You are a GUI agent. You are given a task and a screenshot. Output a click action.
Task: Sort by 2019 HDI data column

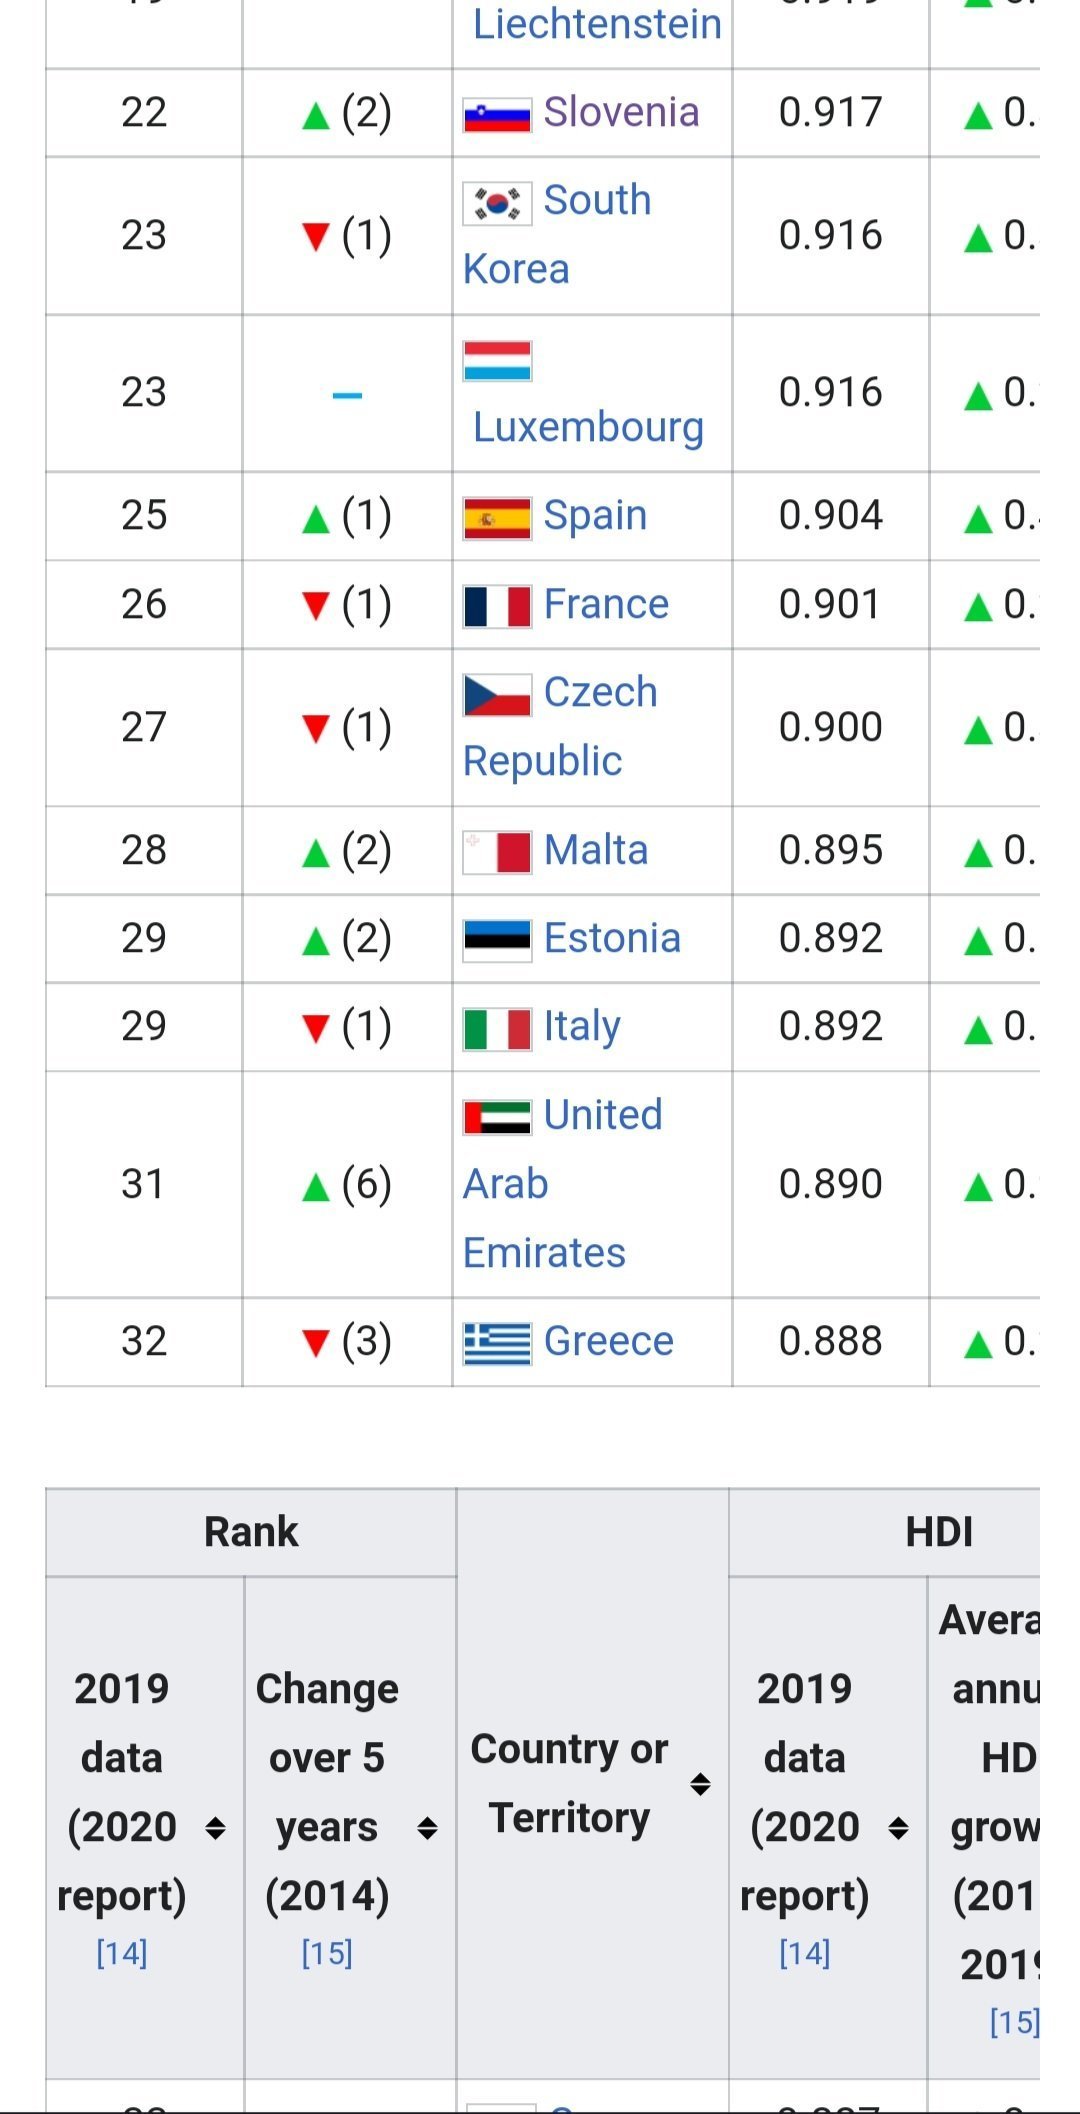coord(898,1829)
